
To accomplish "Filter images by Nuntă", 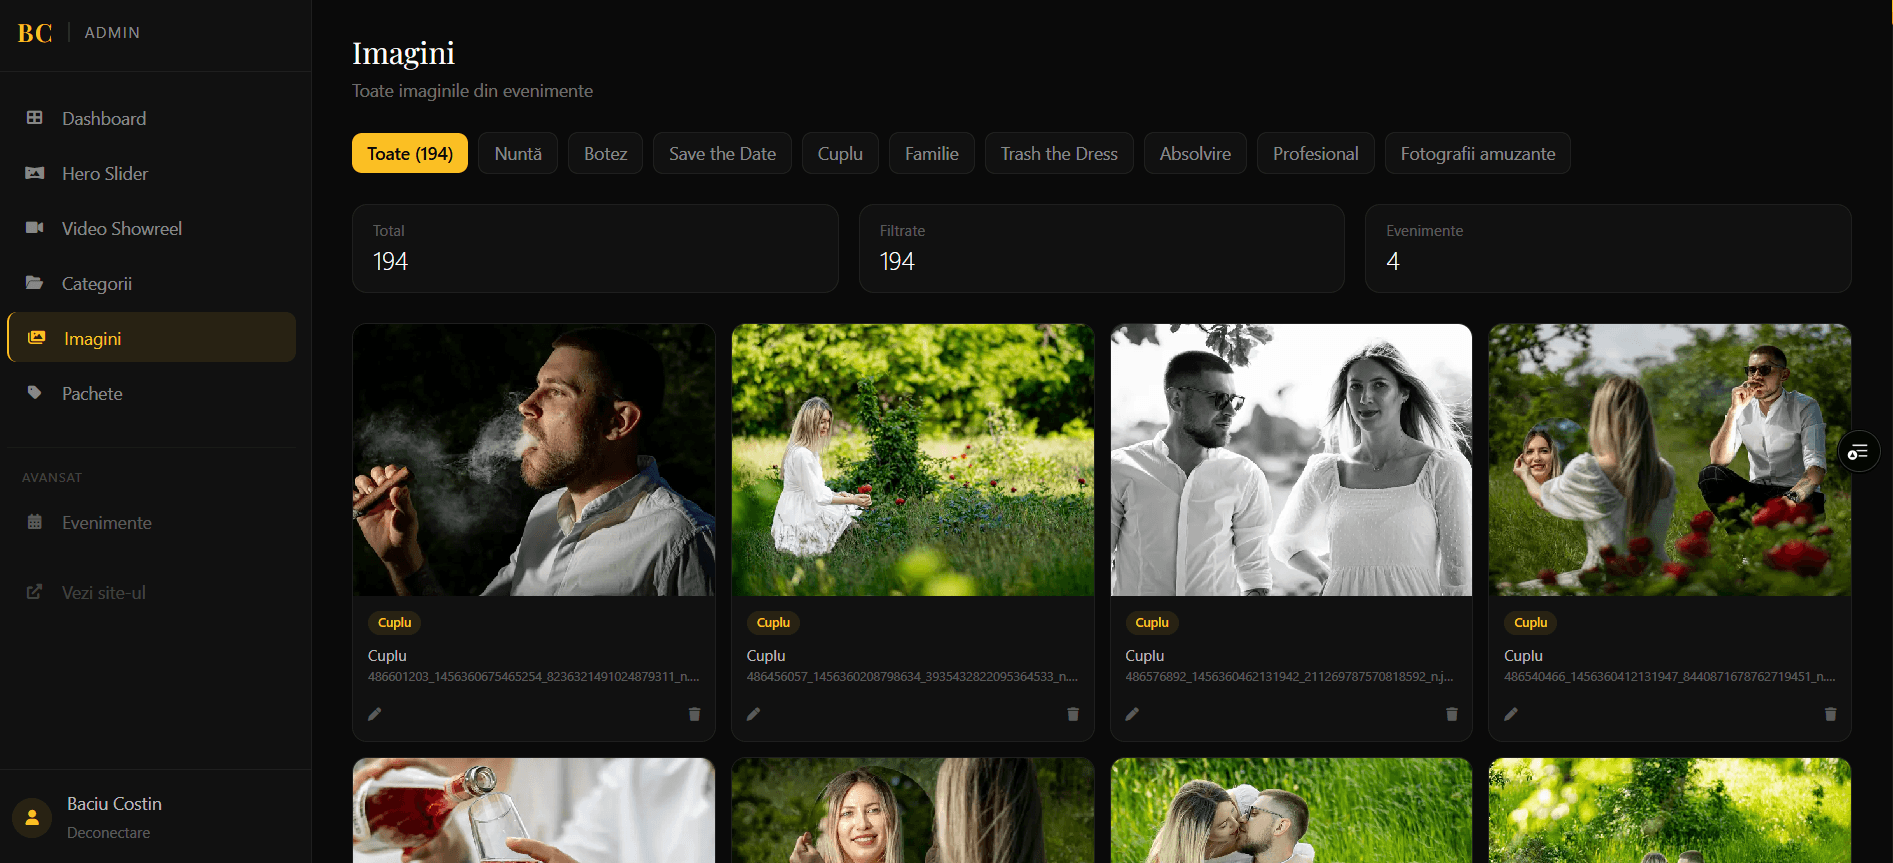I will 518,153.
